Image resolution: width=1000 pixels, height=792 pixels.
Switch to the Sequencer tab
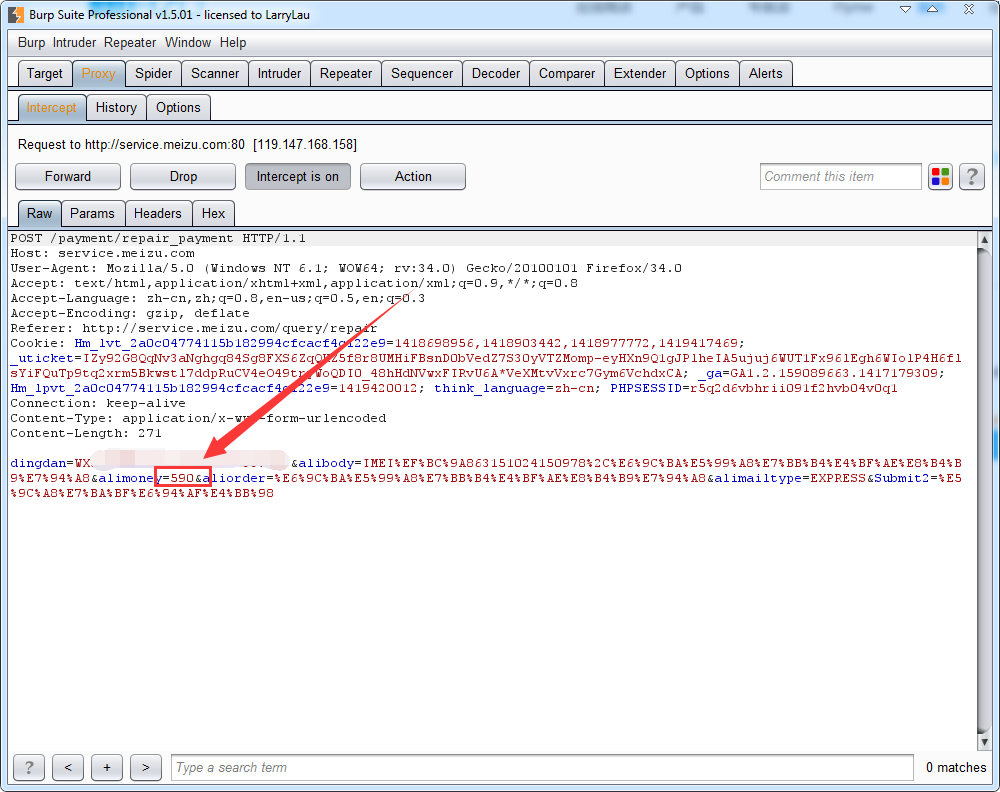click(422, 73)
